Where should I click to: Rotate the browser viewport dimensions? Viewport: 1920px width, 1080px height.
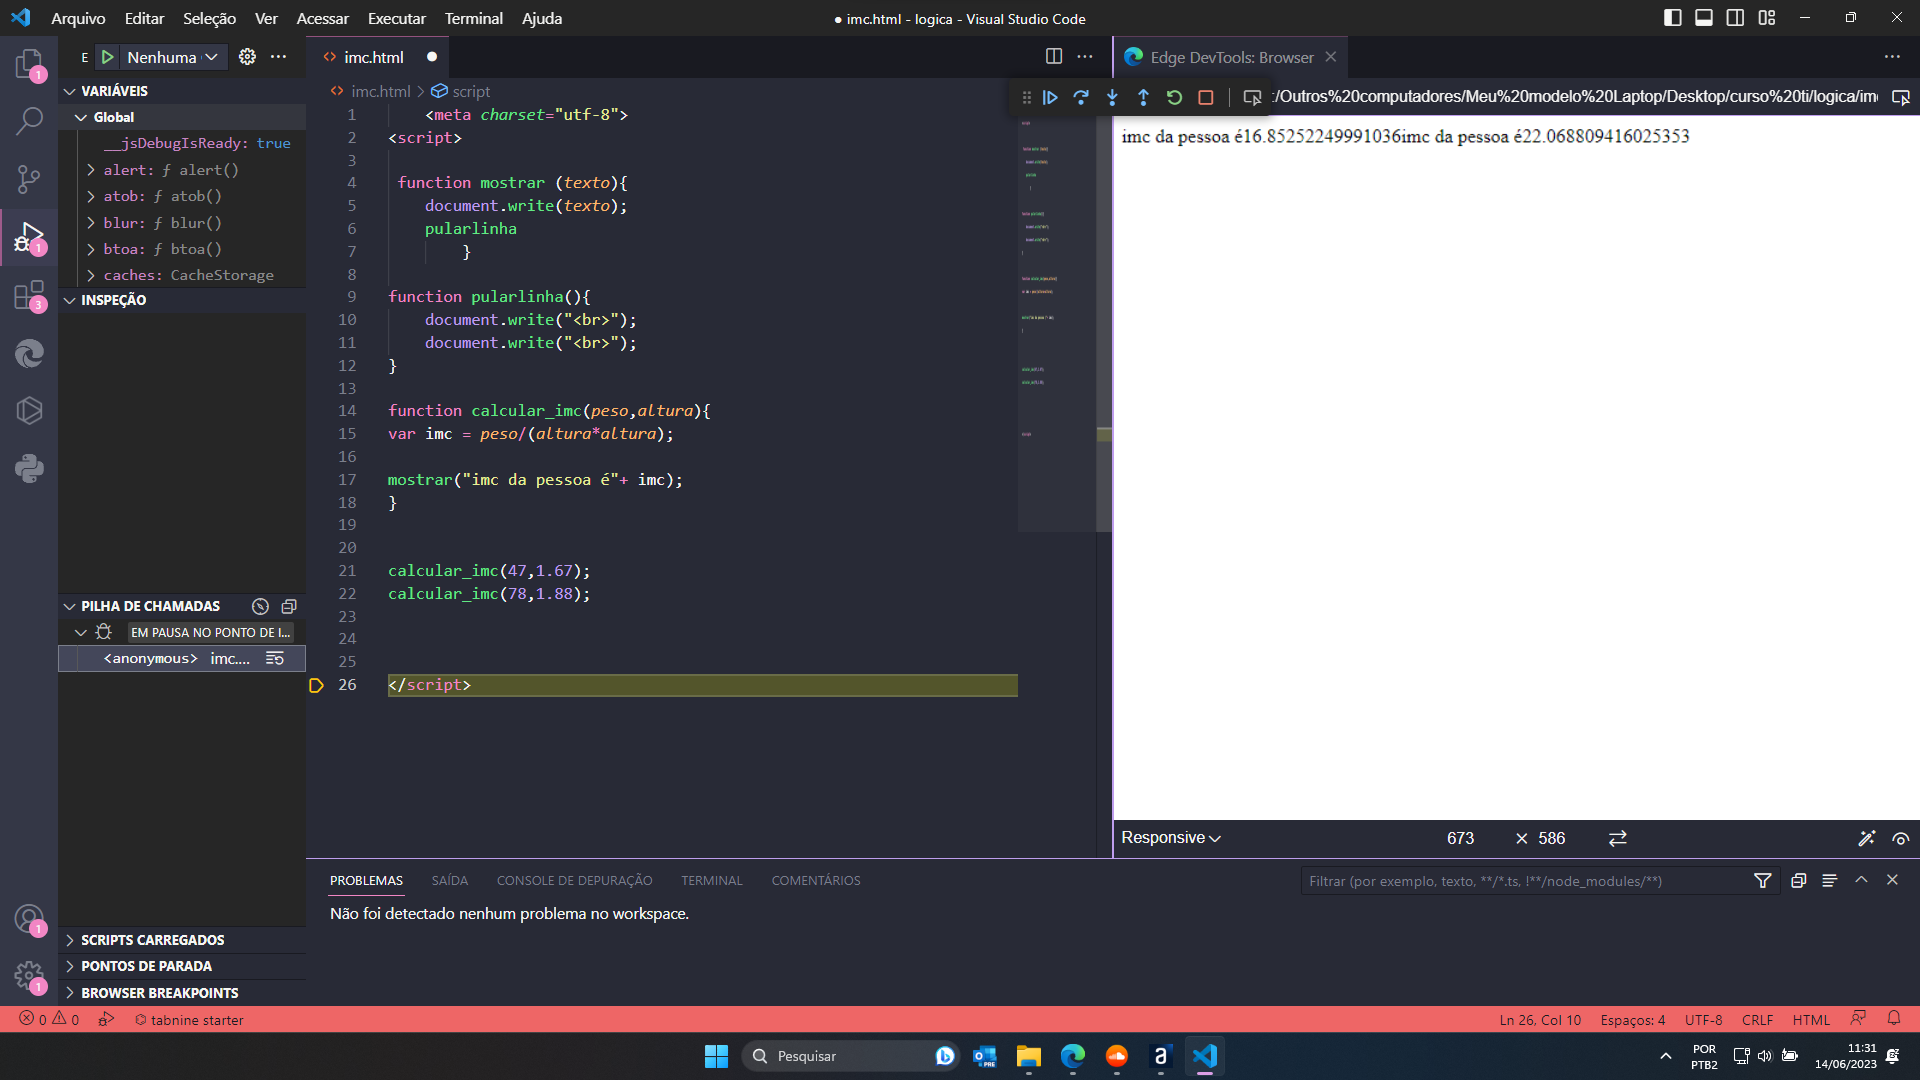point(1618,838)
